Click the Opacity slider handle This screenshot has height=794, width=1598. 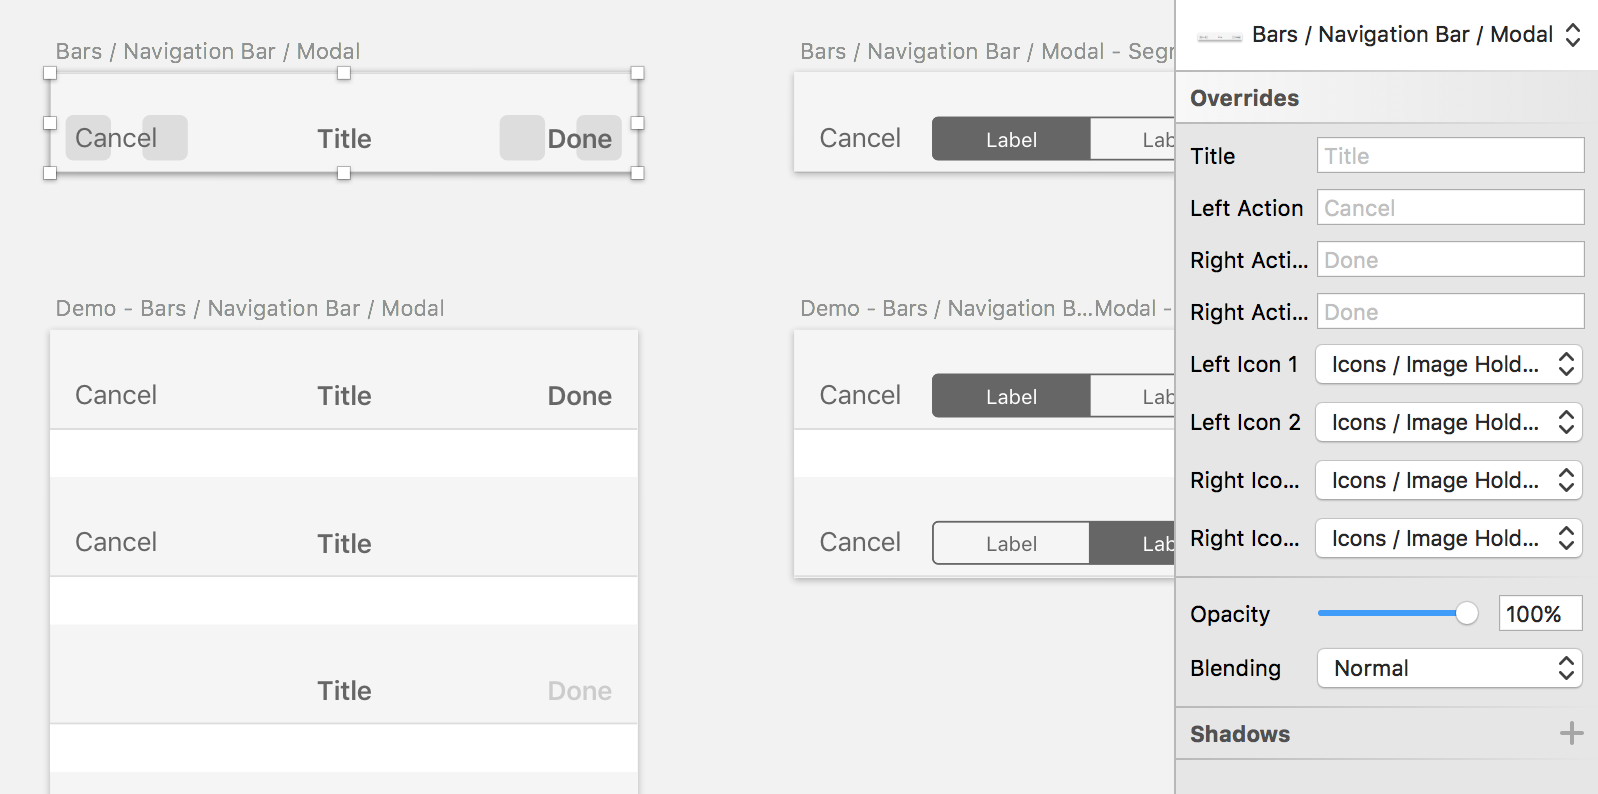1466,613
